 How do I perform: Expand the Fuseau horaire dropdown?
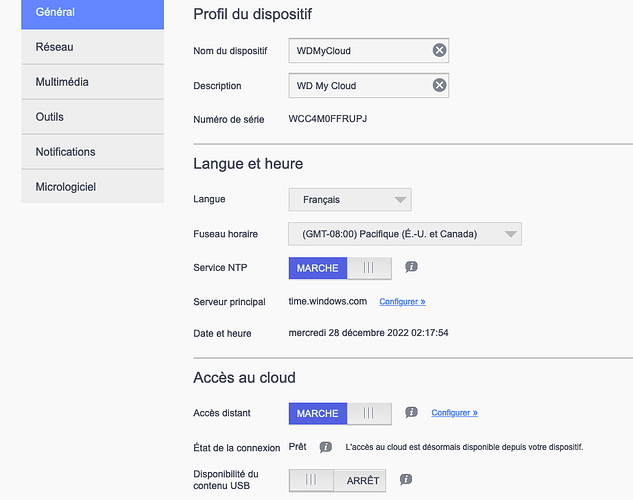point(405,234)
